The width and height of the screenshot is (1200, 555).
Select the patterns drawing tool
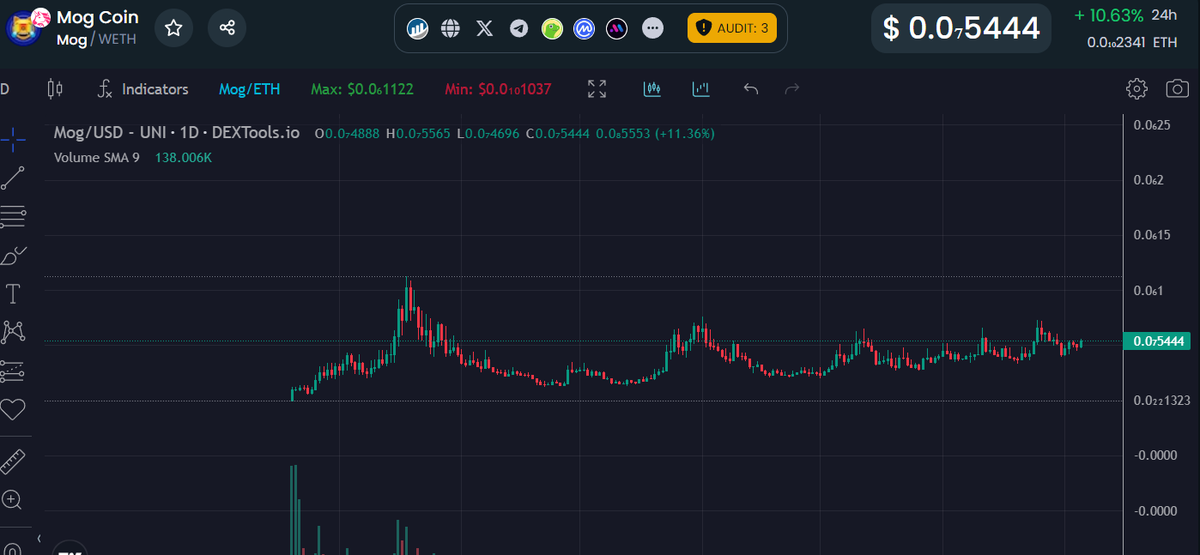[13, 331]
